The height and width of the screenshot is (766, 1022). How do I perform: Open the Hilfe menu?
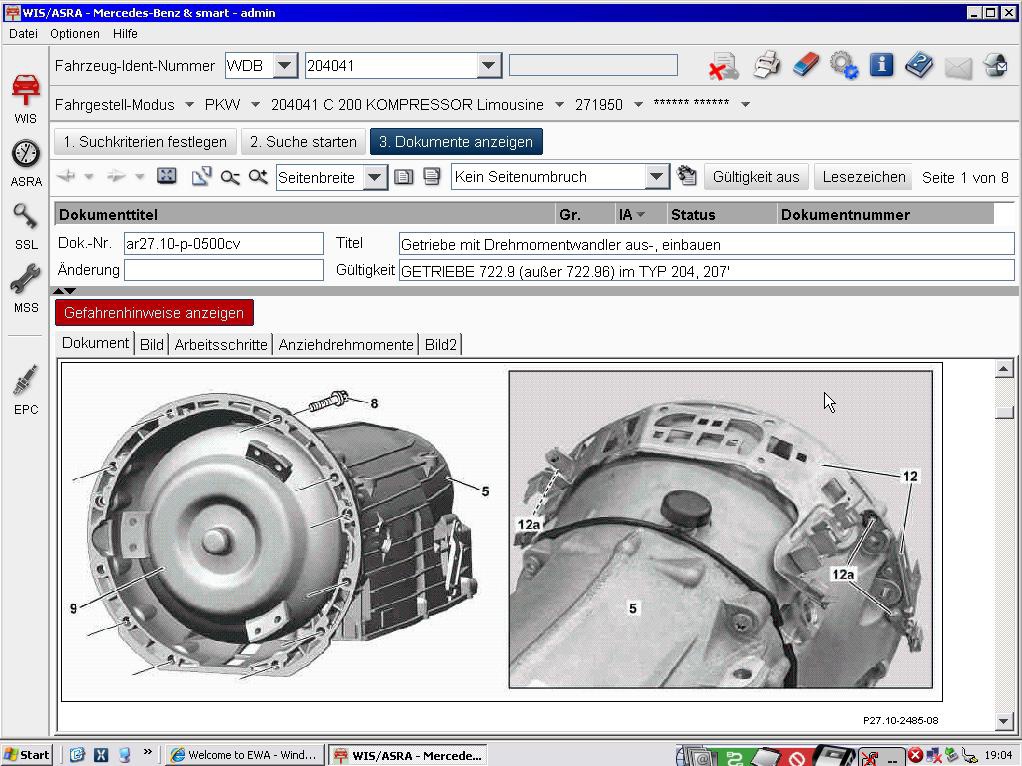(125, 33)
